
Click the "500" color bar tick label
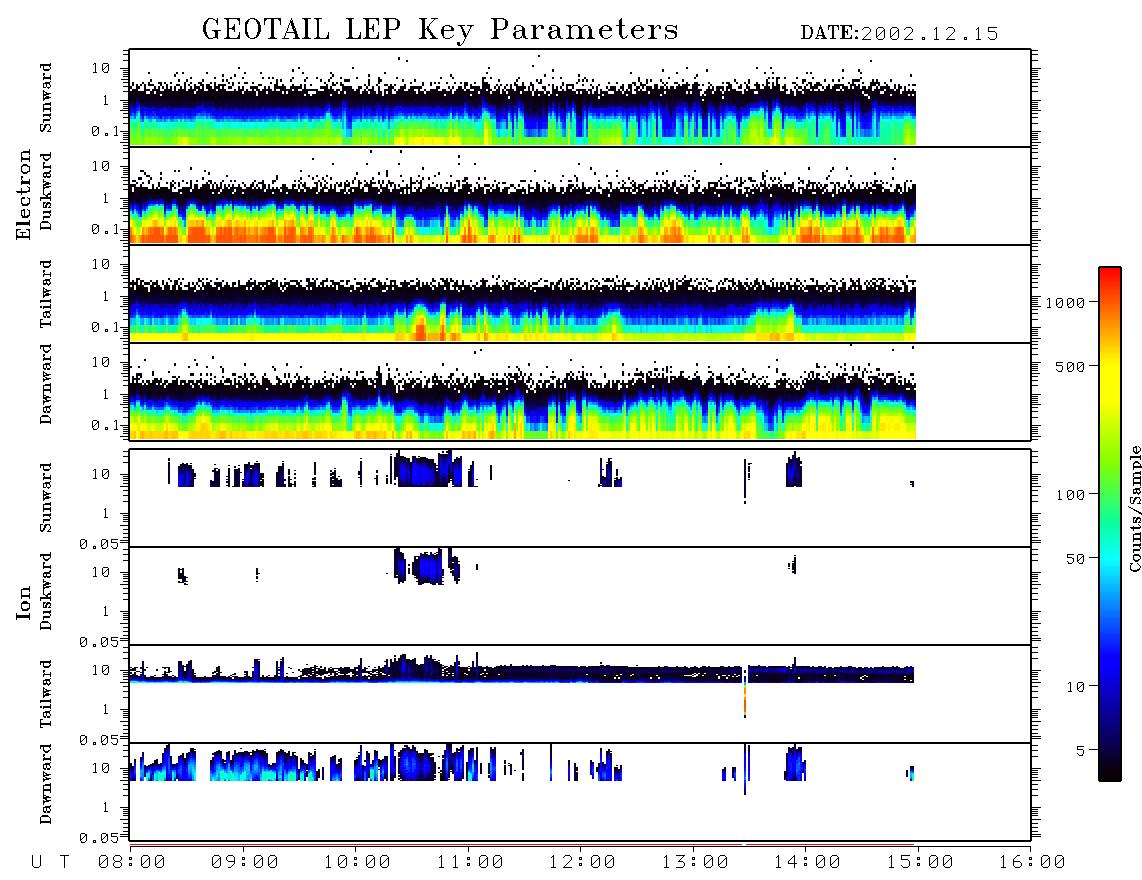[x=1070, y=366]
